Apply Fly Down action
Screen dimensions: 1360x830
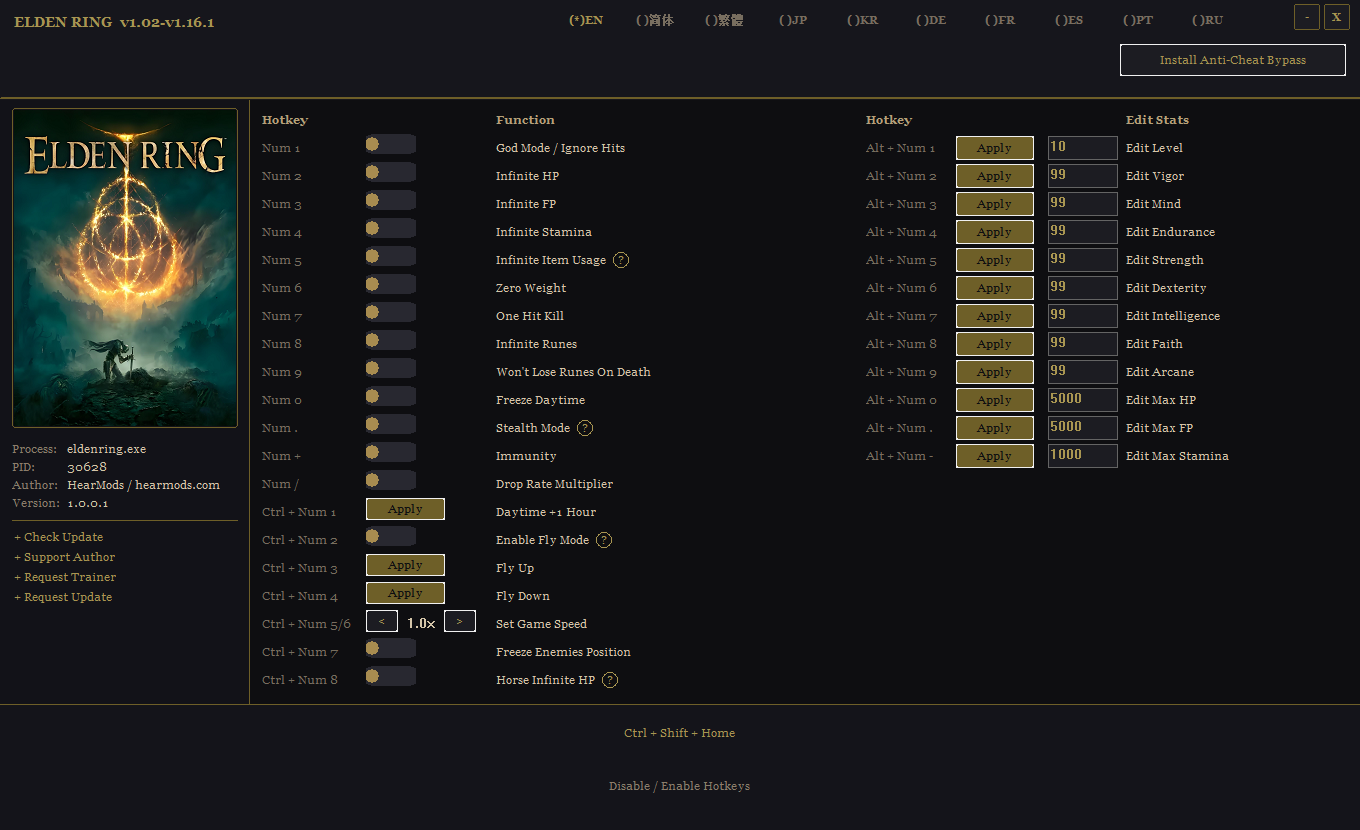[405, 593]
